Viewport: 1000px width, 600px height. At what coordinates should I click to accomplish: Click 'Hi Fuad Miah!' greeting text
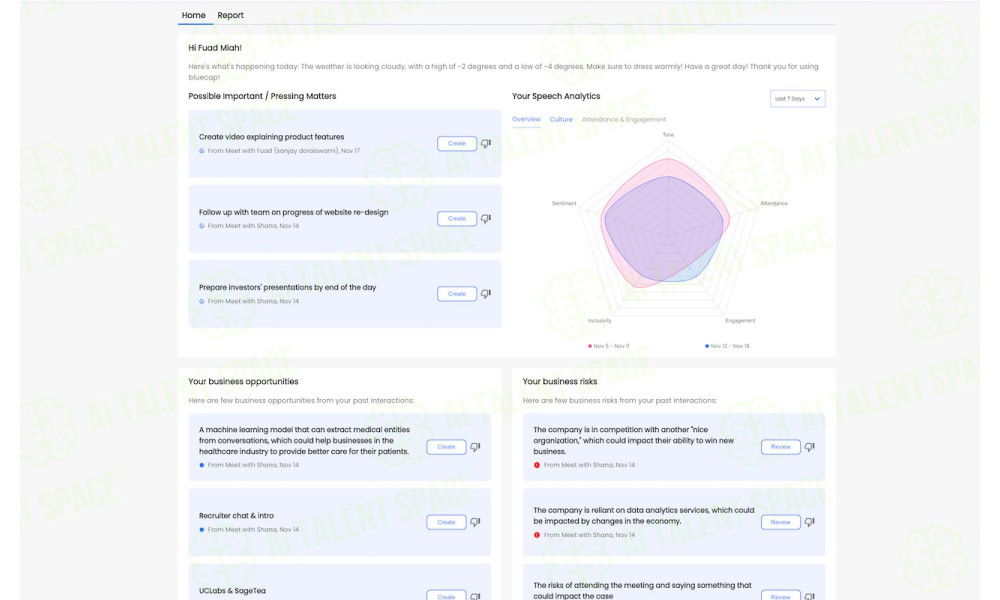215,48
